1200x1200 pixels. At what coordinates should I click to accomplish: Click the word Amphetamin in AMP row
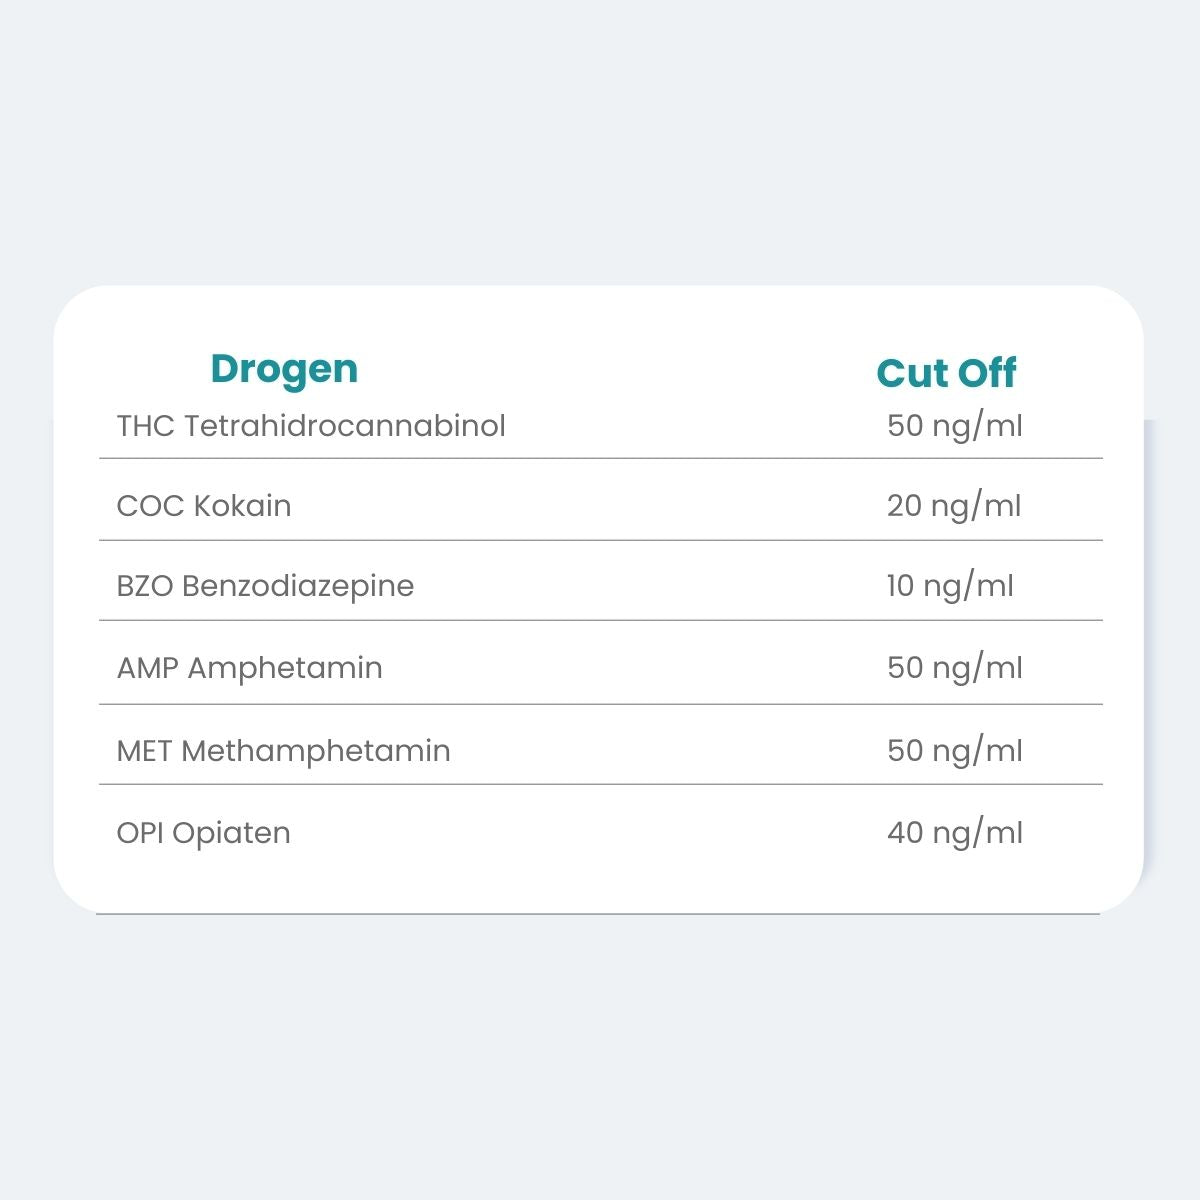[x=285, y=668]
